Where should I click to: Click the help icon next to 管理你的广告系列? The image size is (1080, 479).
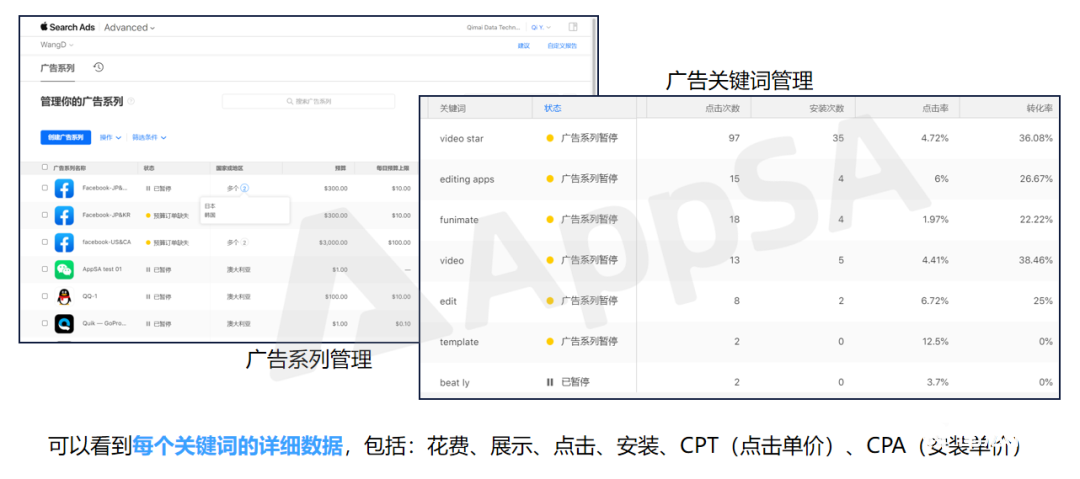(x=131, y=101)
